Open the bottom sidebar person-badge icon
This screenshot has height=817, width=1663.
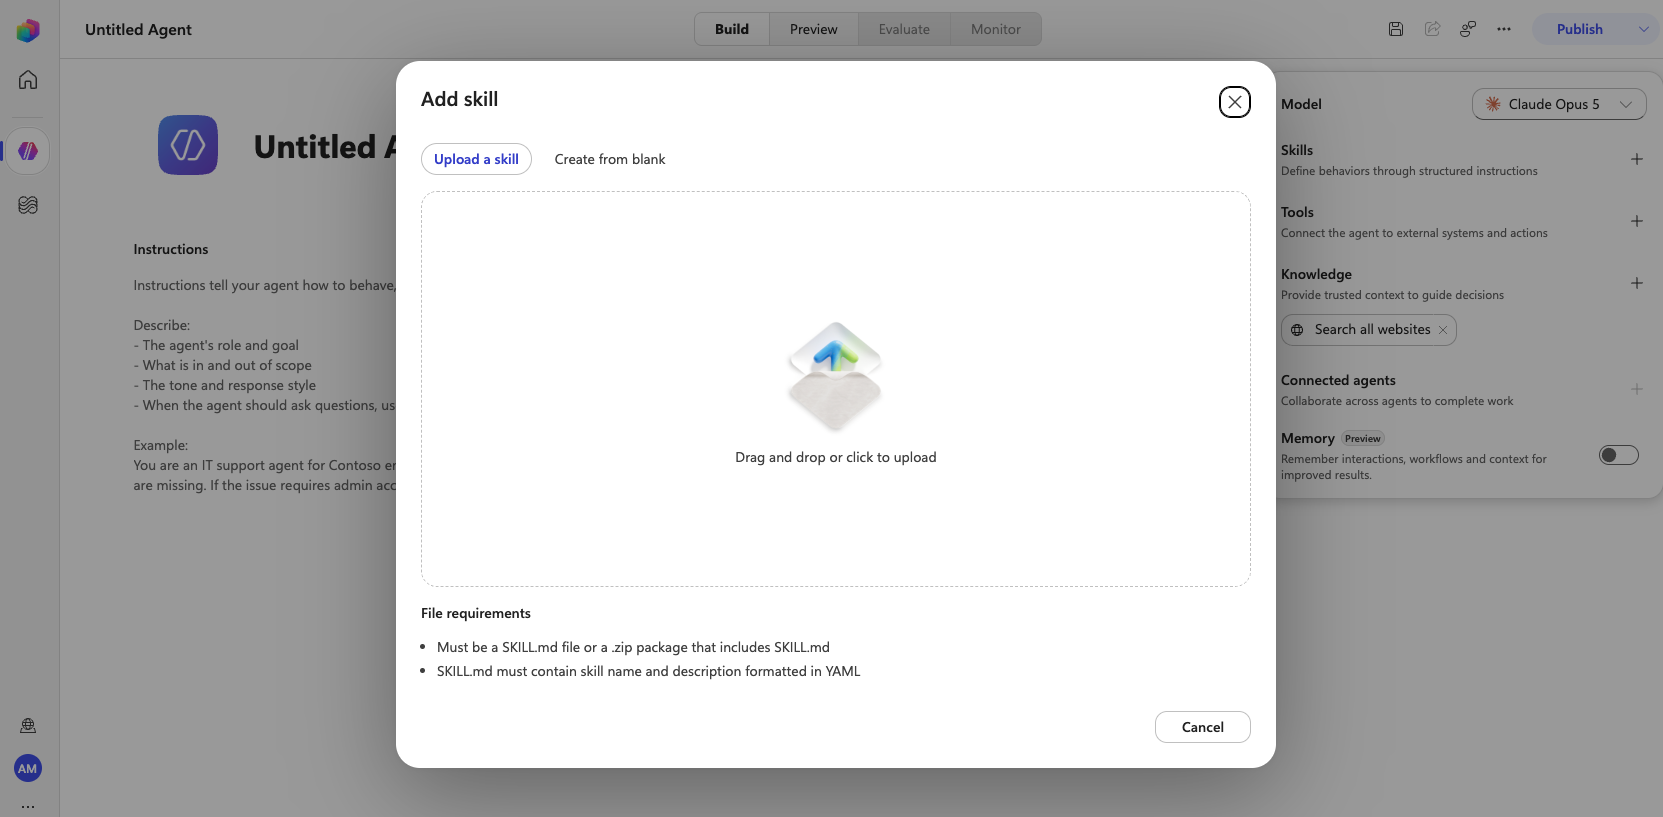pyautogui.click(x=28, y=726)
